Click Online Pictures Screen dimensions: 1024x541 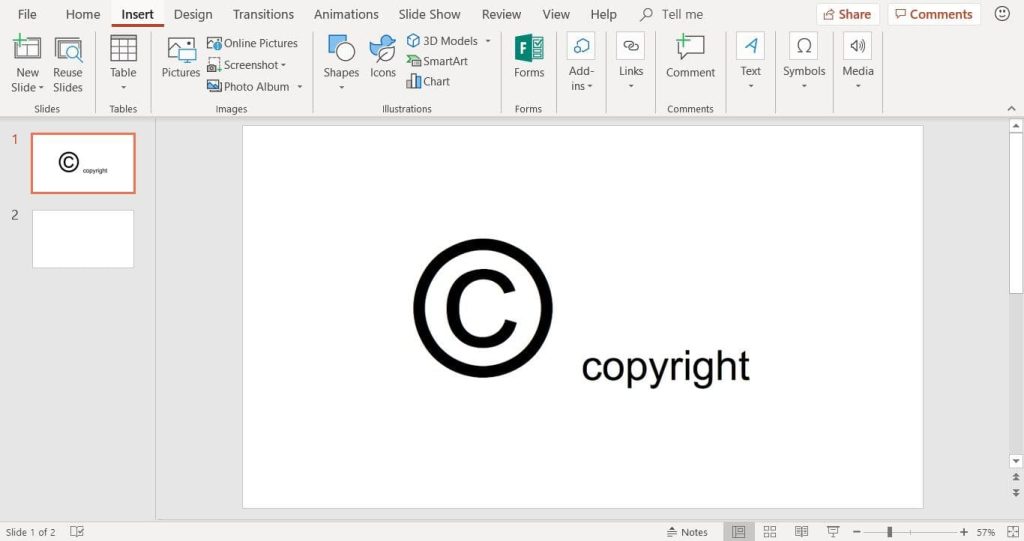252,43
